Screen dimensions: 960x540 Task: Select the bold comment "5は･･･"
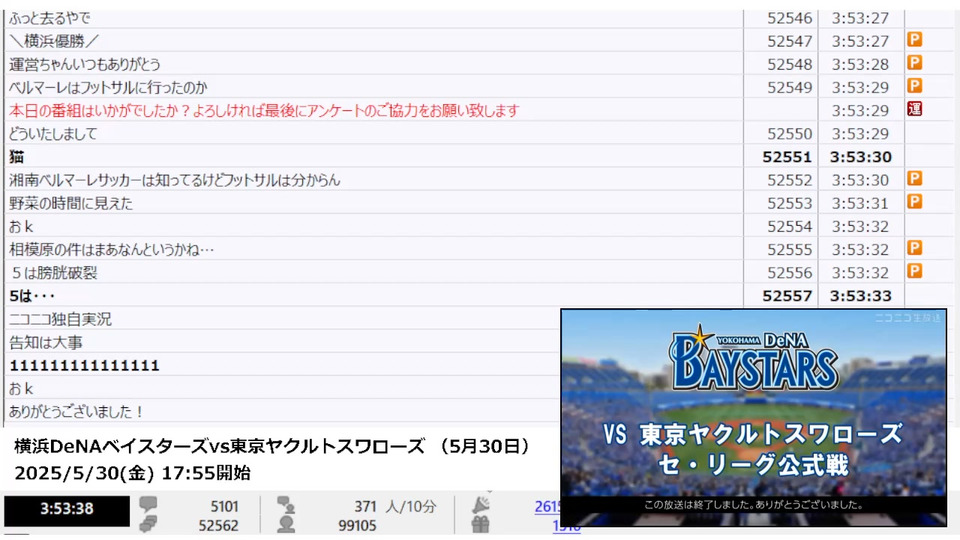coord(32,296)
